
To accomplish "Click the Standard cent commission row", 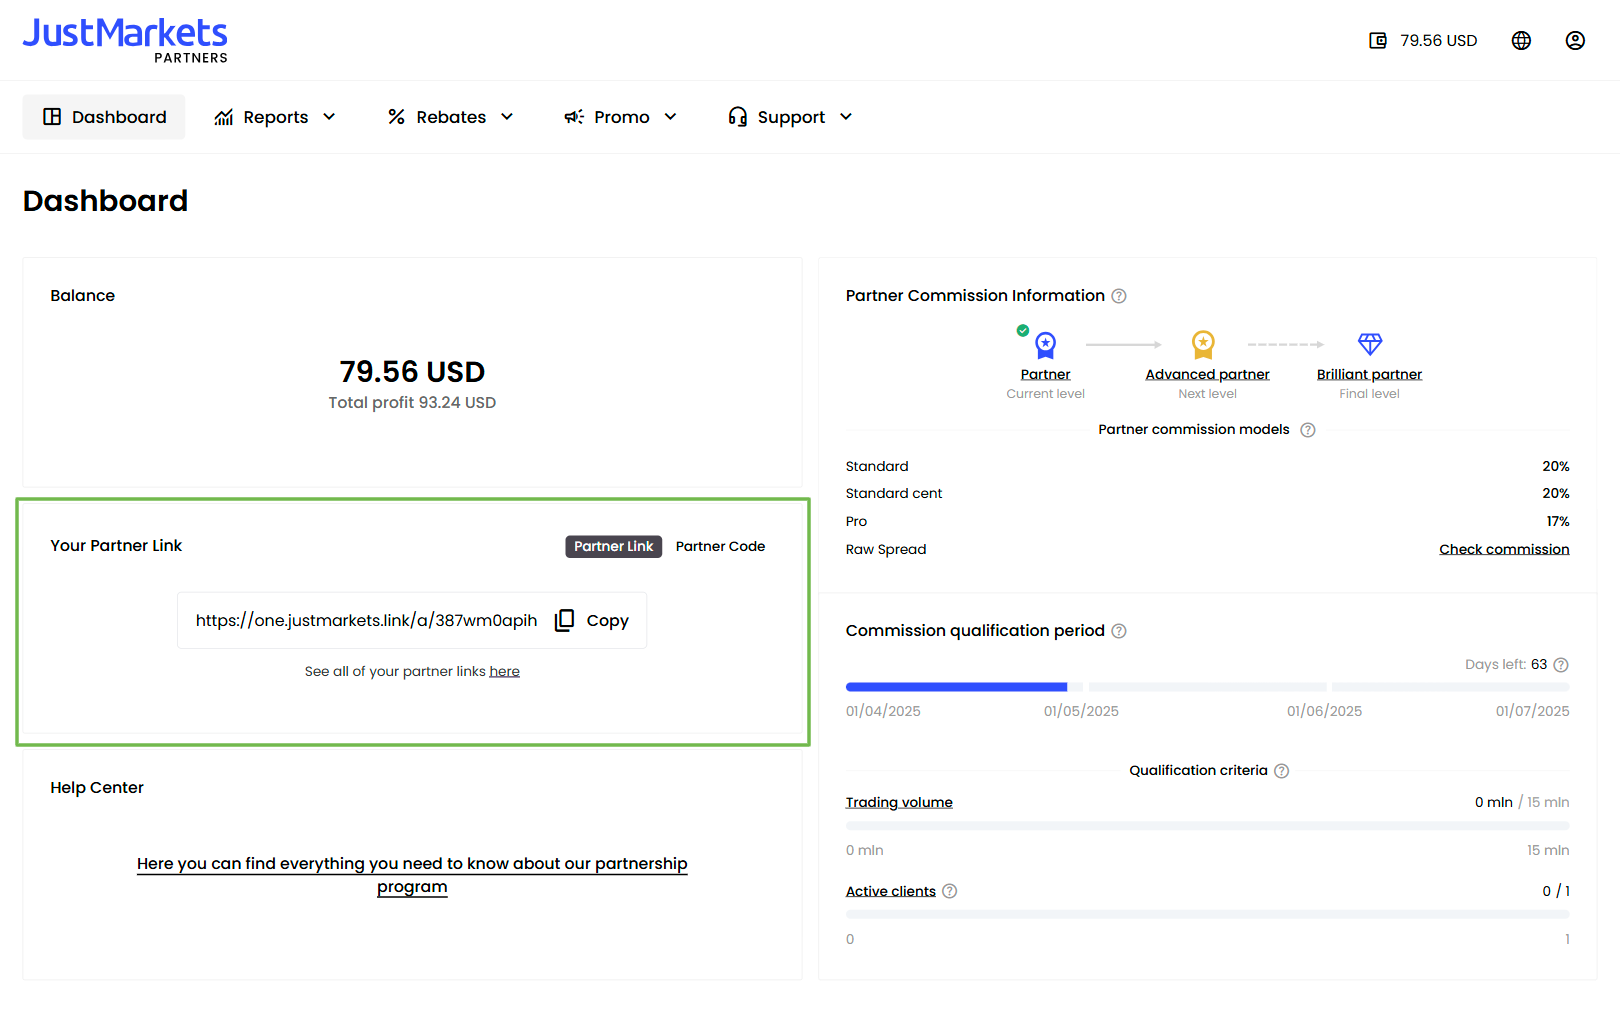I will pyautogui.click(x=1207, y=494).
